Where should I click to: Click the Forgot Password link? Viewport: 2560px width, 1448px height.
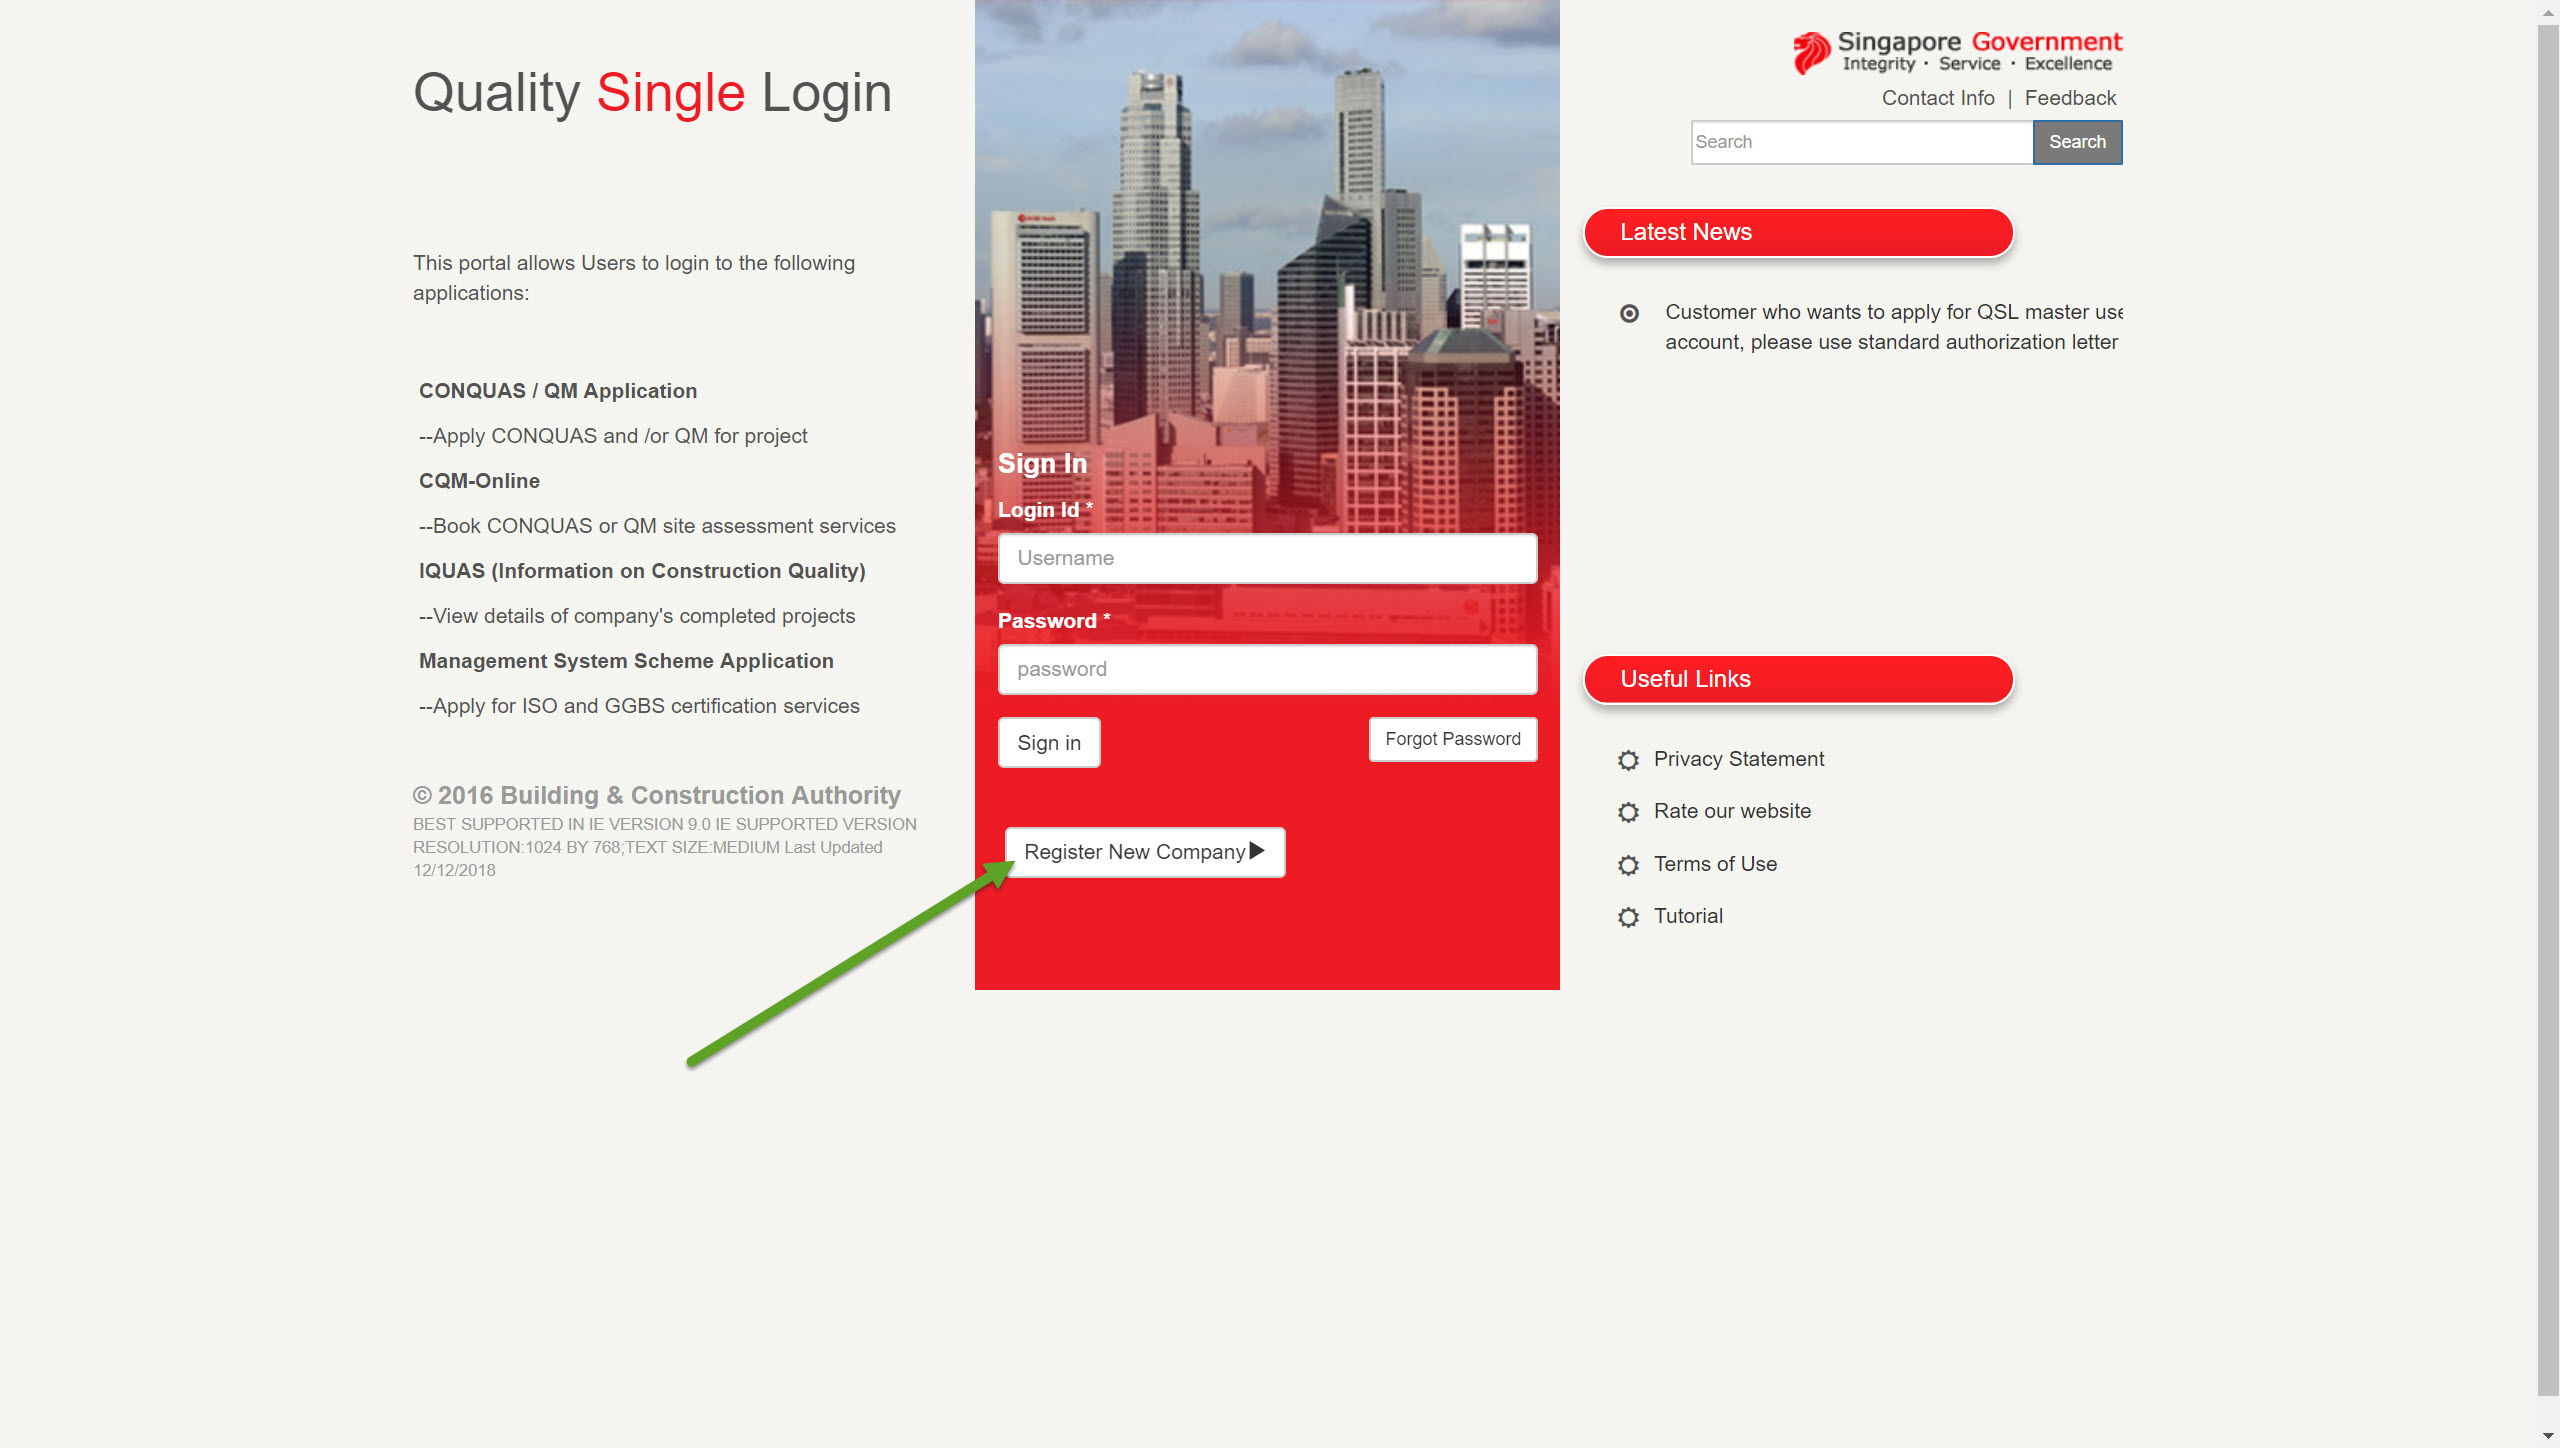point(1452,738)
